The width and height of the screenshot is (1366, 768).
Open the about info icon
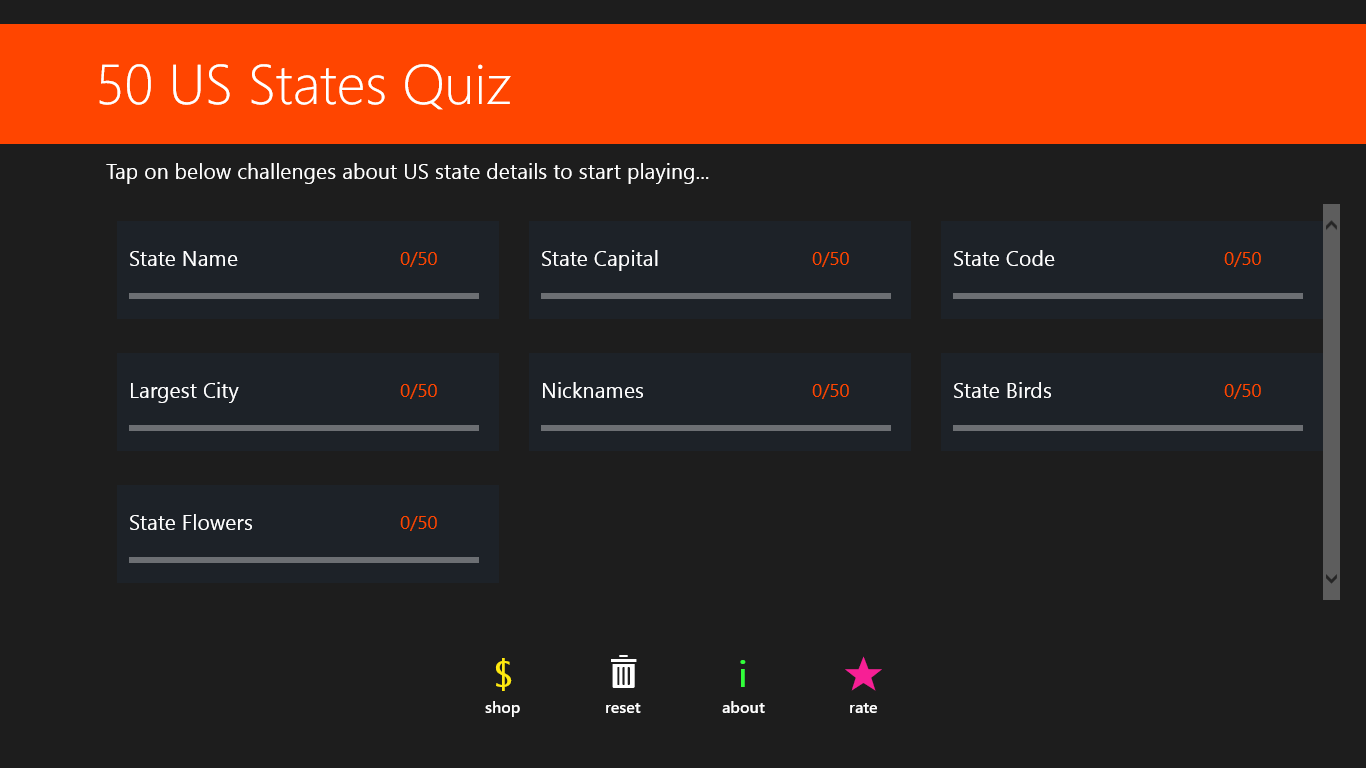point(743,675)
